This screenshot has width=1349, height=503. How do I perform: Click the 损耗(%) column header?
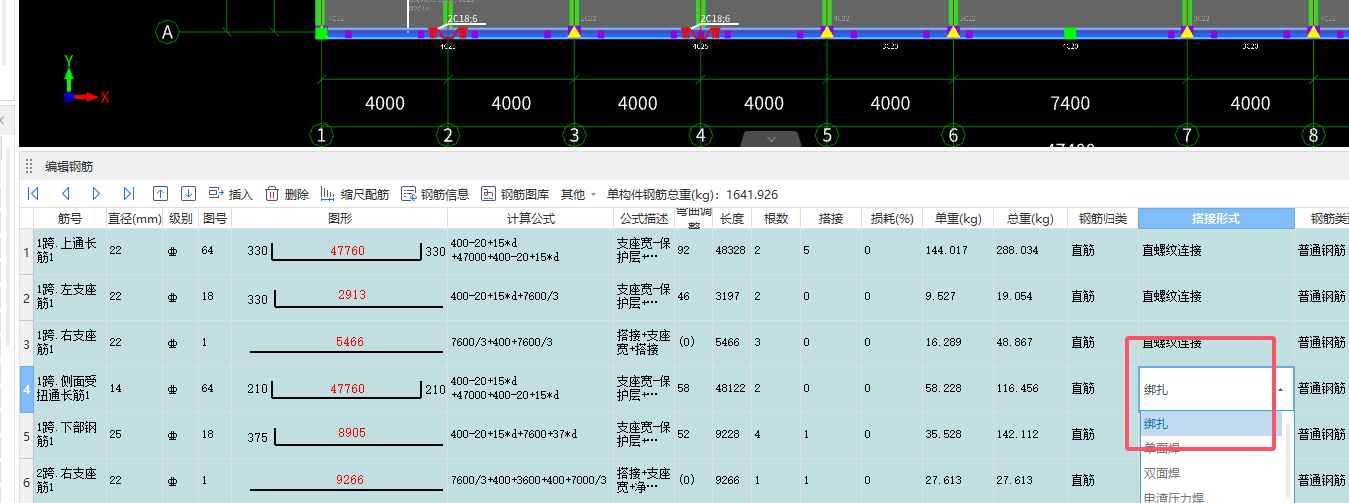(x=892, y=218)
